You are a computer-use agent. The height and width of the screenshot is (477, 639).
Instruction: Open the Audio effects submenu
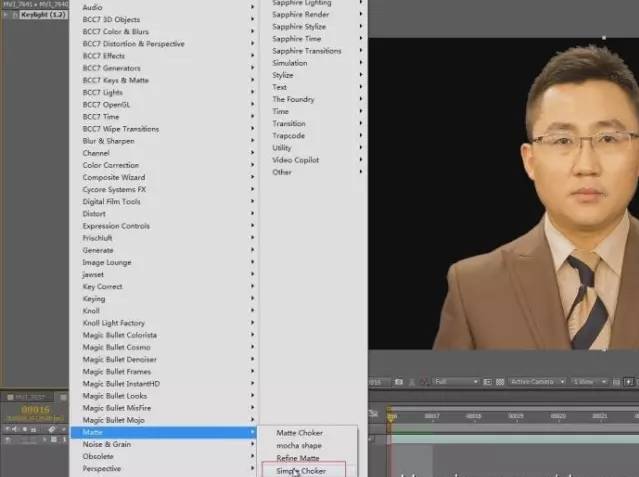tap(163, 7)
